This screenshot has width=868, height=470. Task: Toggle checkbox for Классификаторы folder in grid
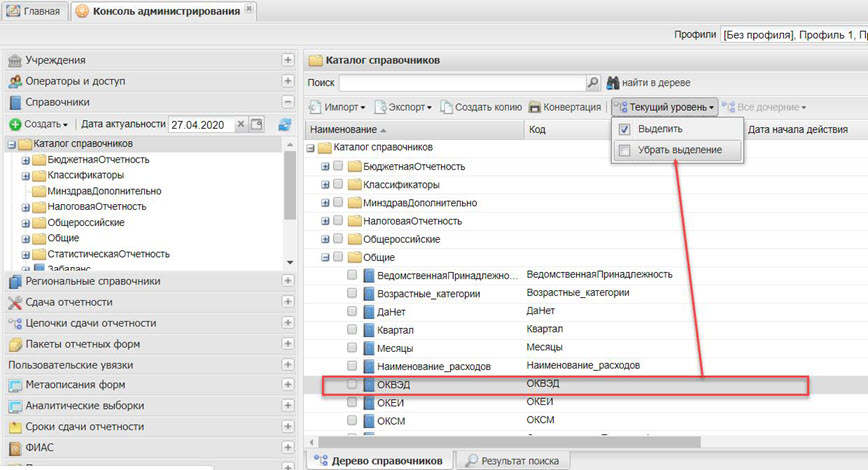click(338, 185)
